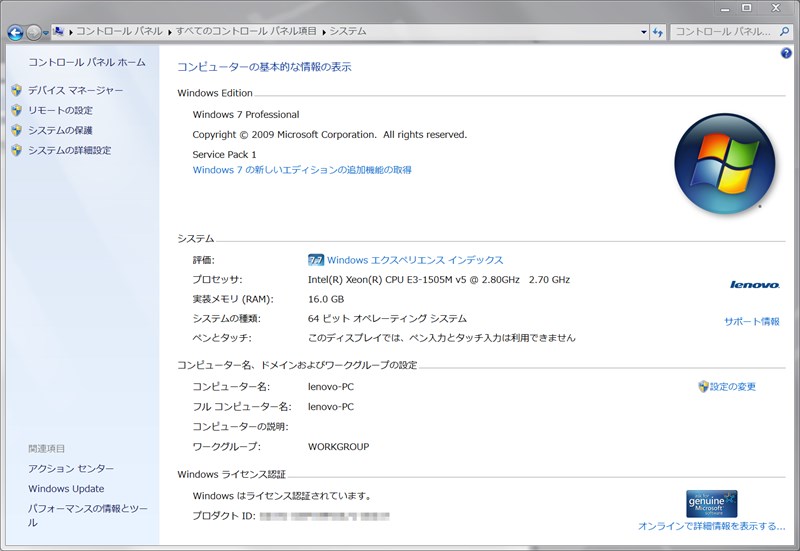This screenshot has height=551, width=800.
Task: Select すべてのコントロール パネル項目 breadcrumb
Action: [246, 32]
